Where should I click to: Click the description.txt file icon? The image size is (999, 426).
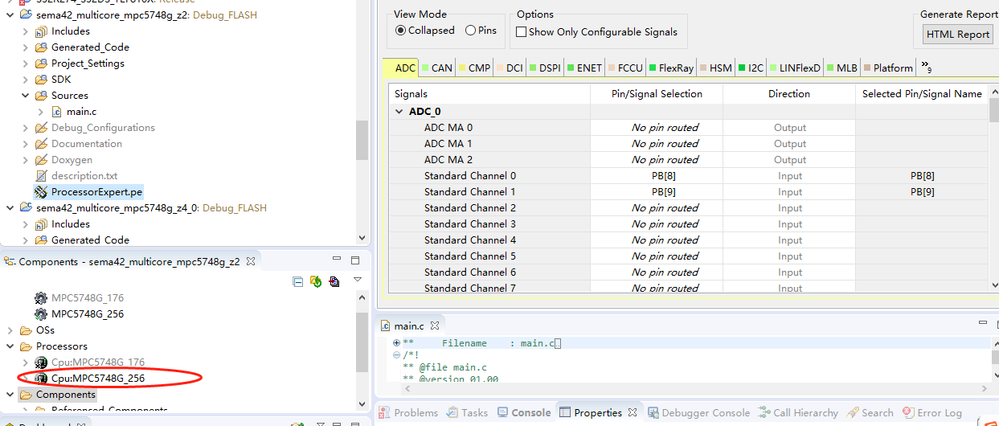tap(41, 175)
